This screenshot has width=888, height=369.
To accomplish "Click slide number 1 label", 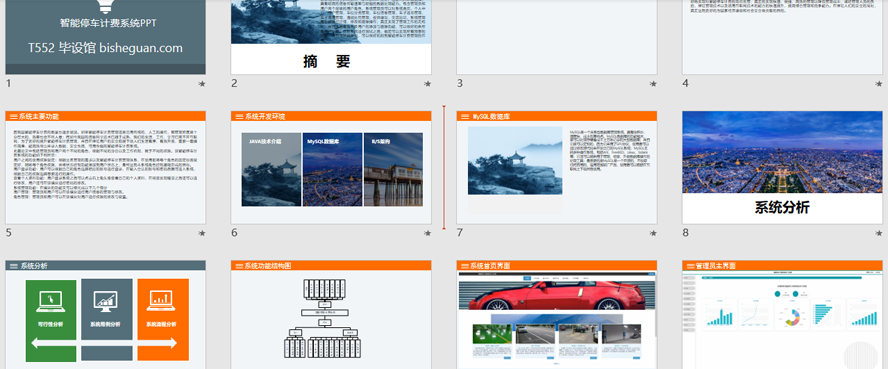I will [x=8, y=83].
